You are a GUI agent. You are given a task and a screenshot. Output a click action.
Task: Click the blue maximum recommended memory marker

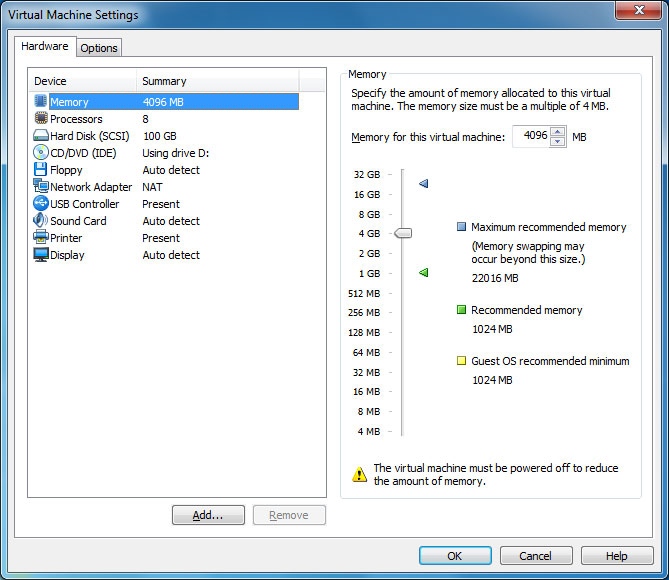[423, 184]
